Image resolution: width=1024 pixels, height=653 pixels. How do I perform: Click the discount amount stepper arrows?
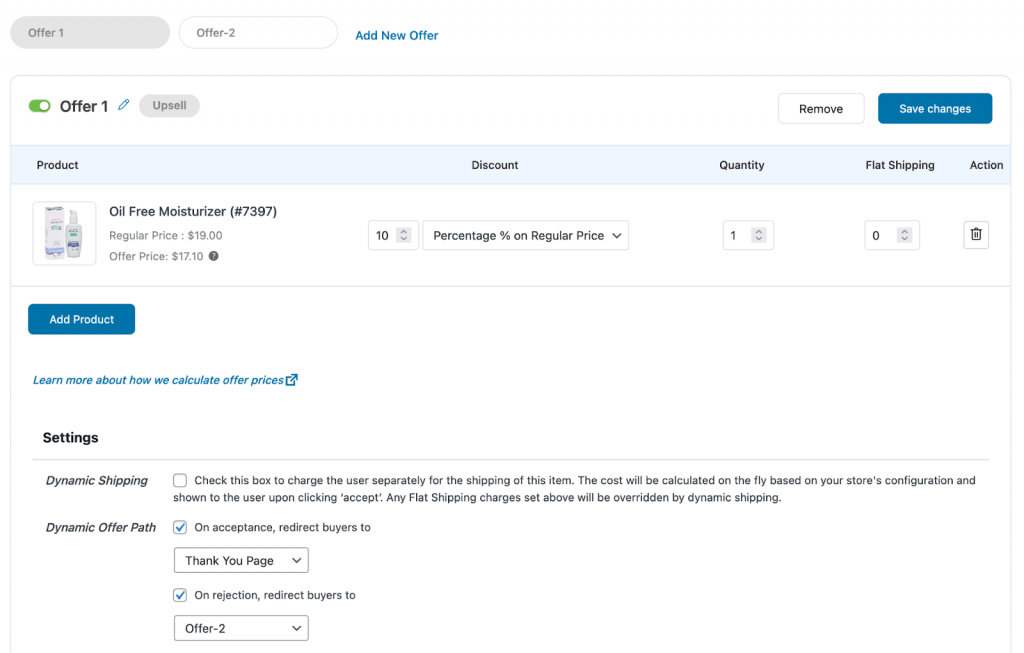tap(404, 235)
